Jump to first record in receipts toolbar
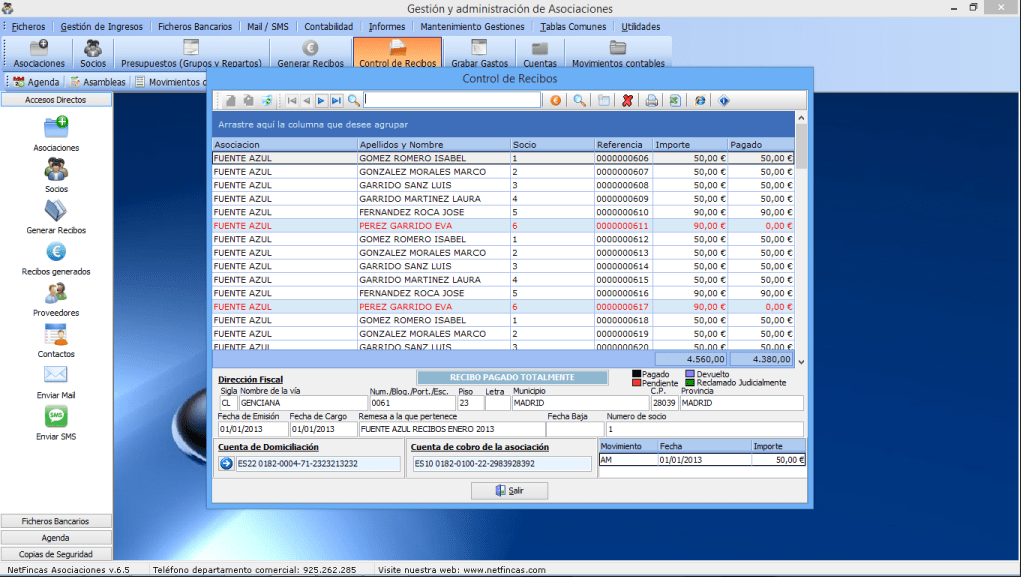The image size is (1021, 577). 291,100
